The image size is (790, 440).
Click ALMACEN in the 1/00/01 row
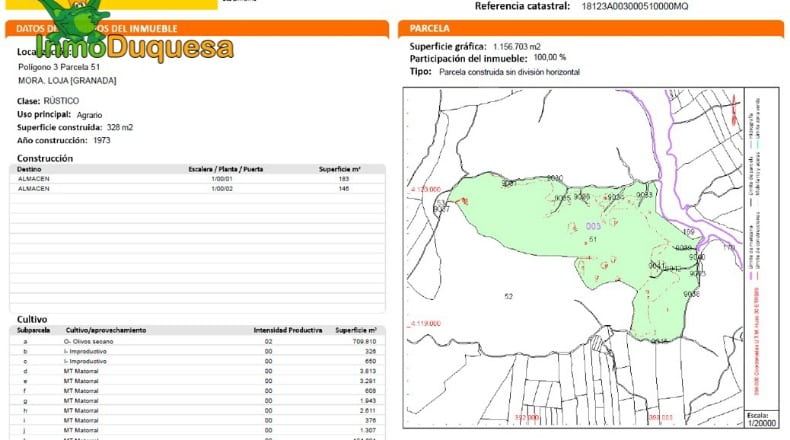(34, 179)
